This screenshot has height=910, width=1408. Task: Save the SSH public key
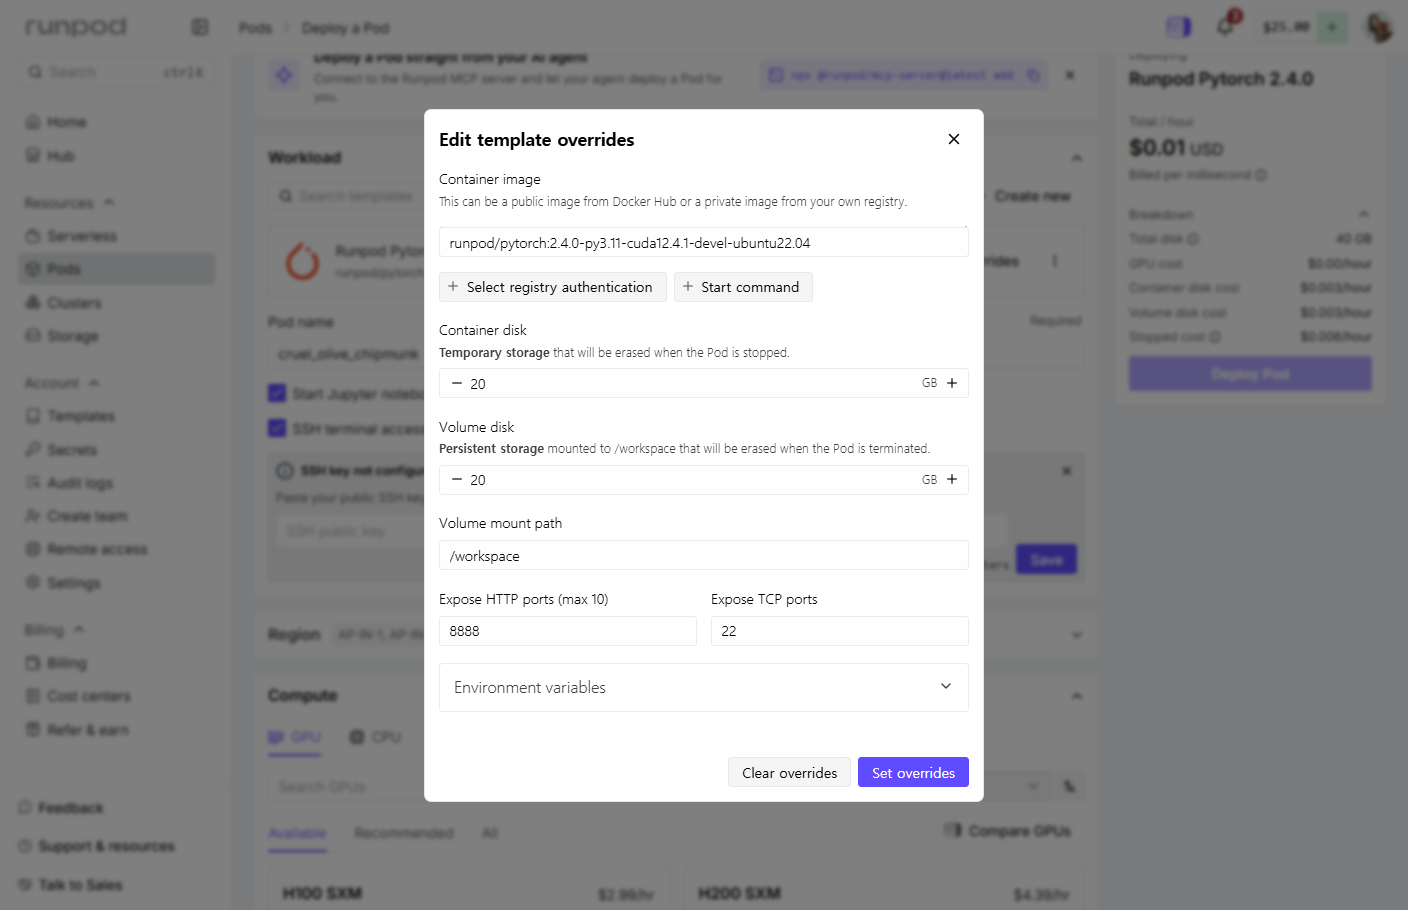(1046, 559)
